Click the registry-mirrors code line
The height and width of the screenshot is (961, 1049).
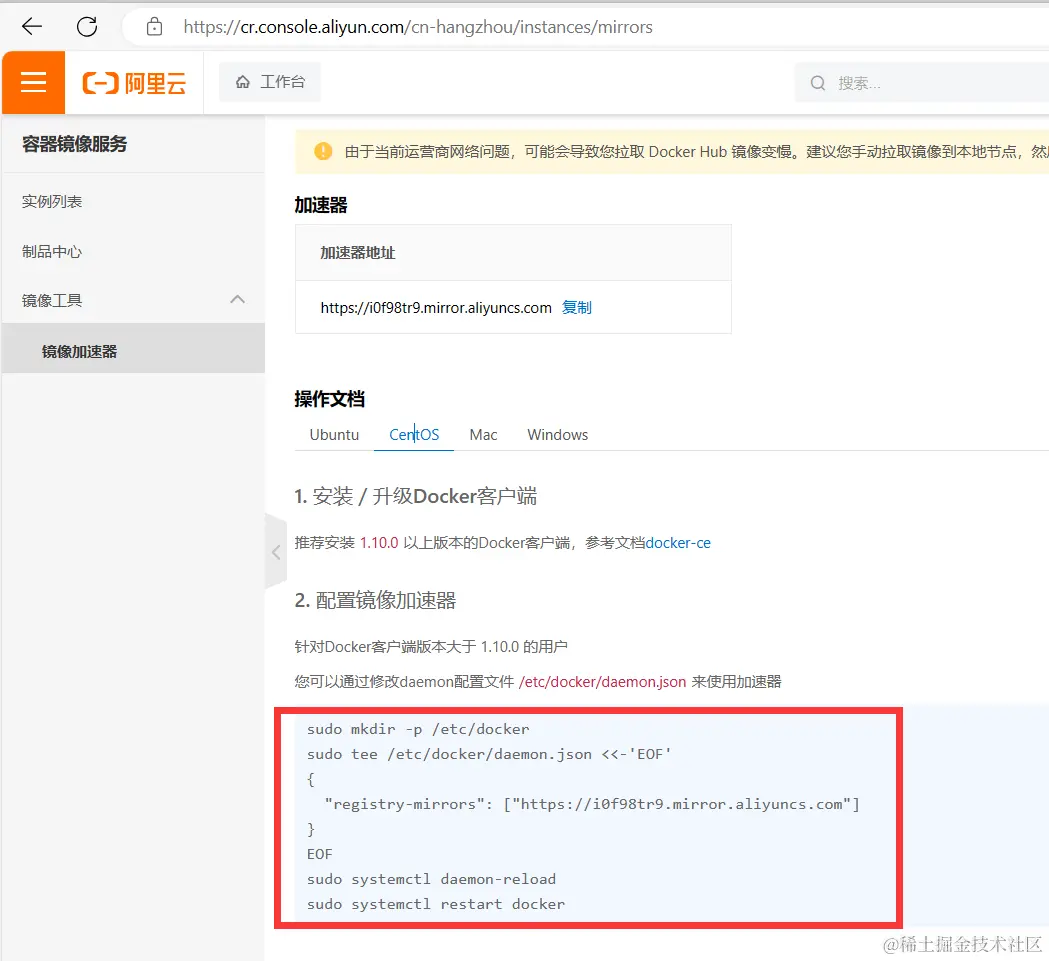point(592,804)
